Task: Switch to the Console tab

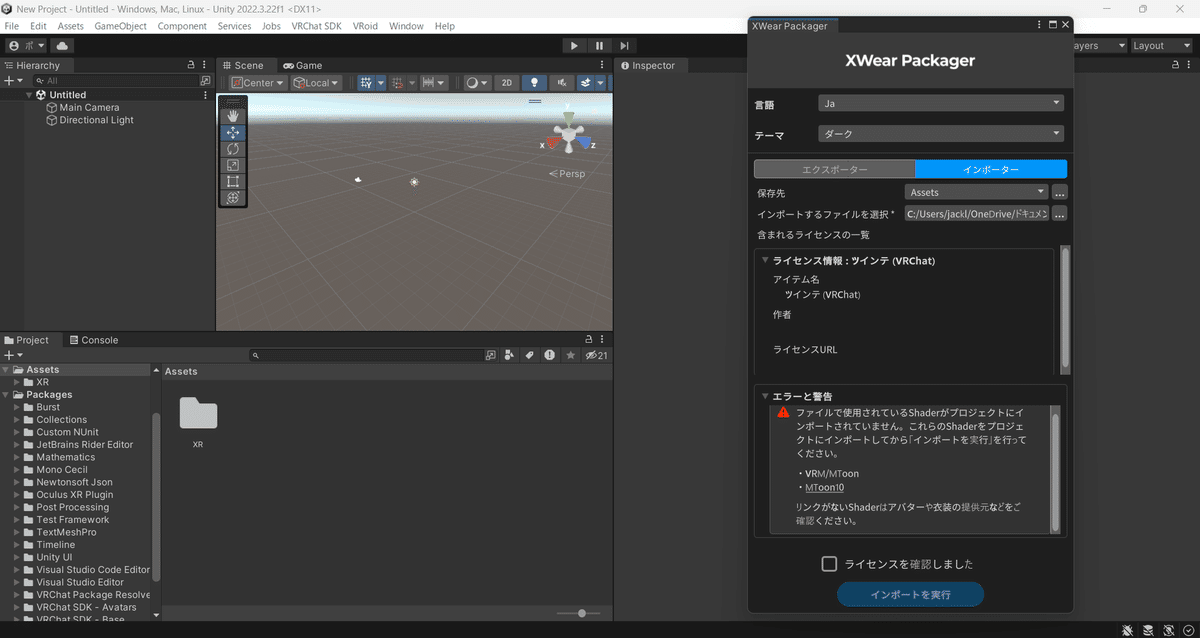Action: [x=93, y=340]
